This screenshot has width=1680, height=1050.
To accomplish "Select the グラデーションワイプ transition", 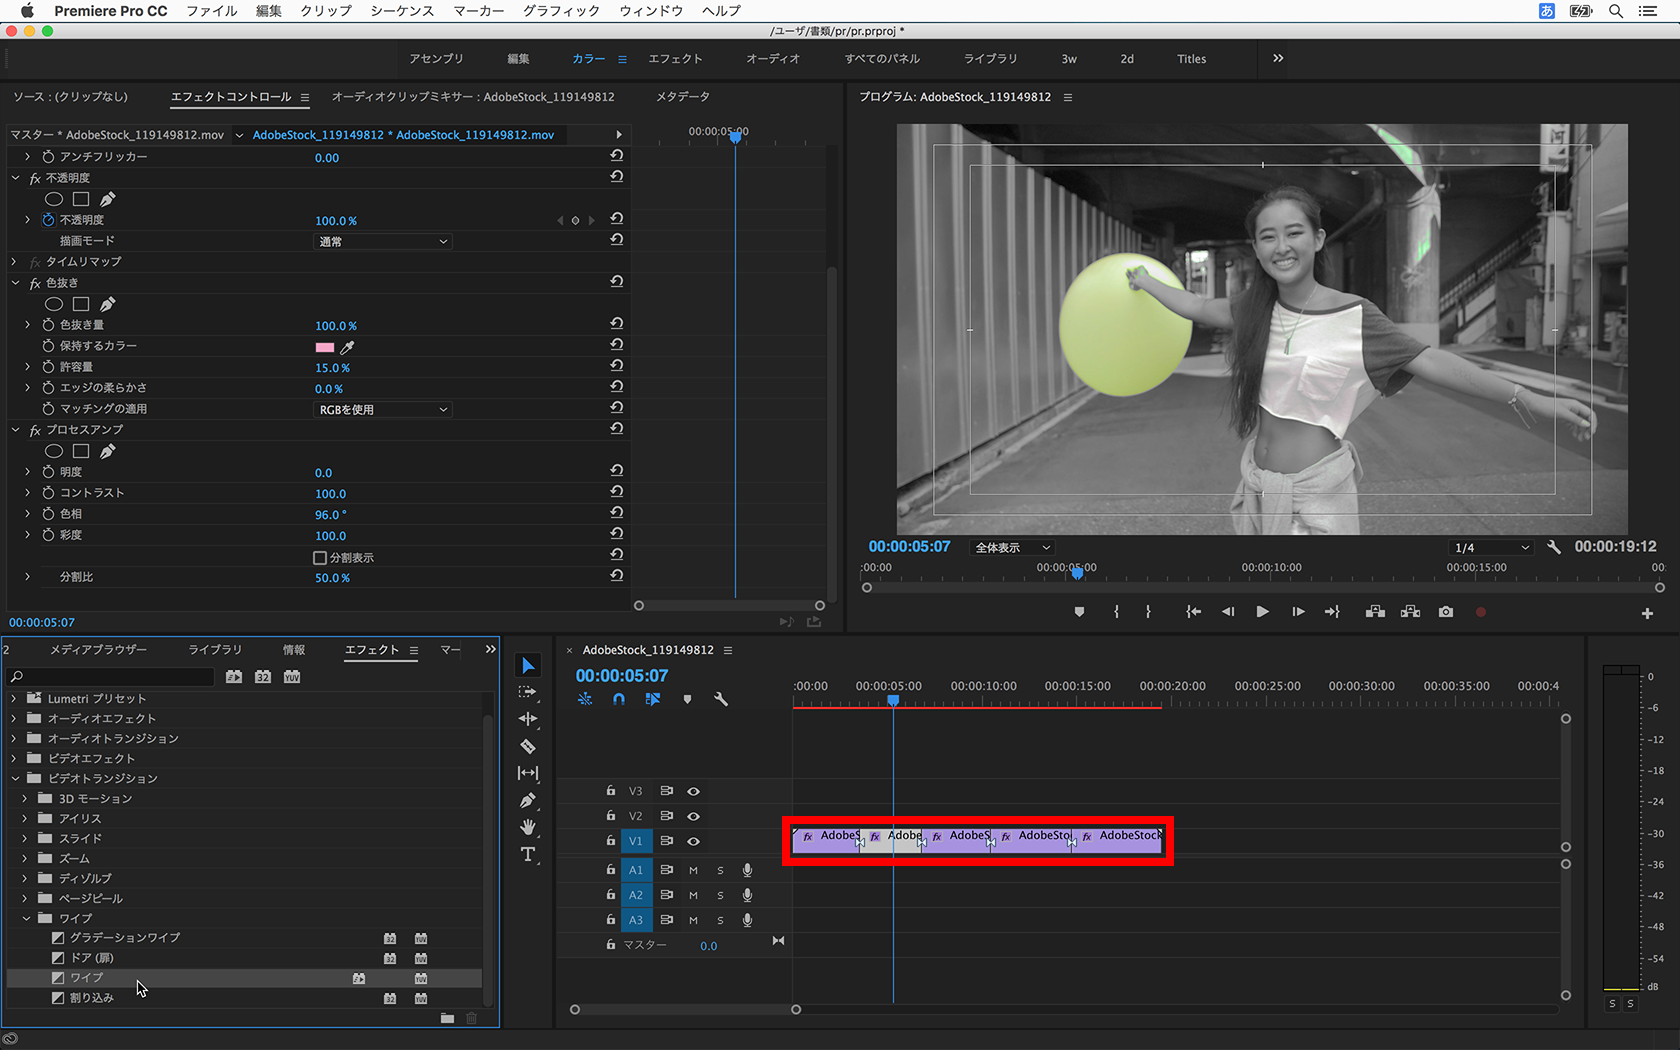I will 125,938.
